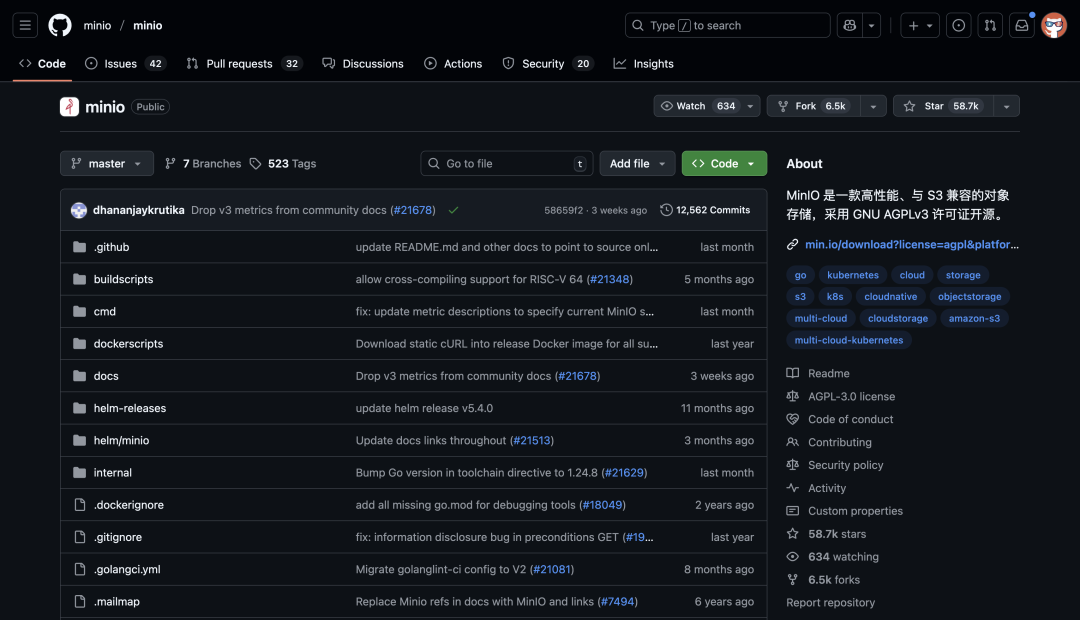Open commit hash 58659f2
Screen dimensions: 1080x620
pyautogui.click(x=563, y=210)
